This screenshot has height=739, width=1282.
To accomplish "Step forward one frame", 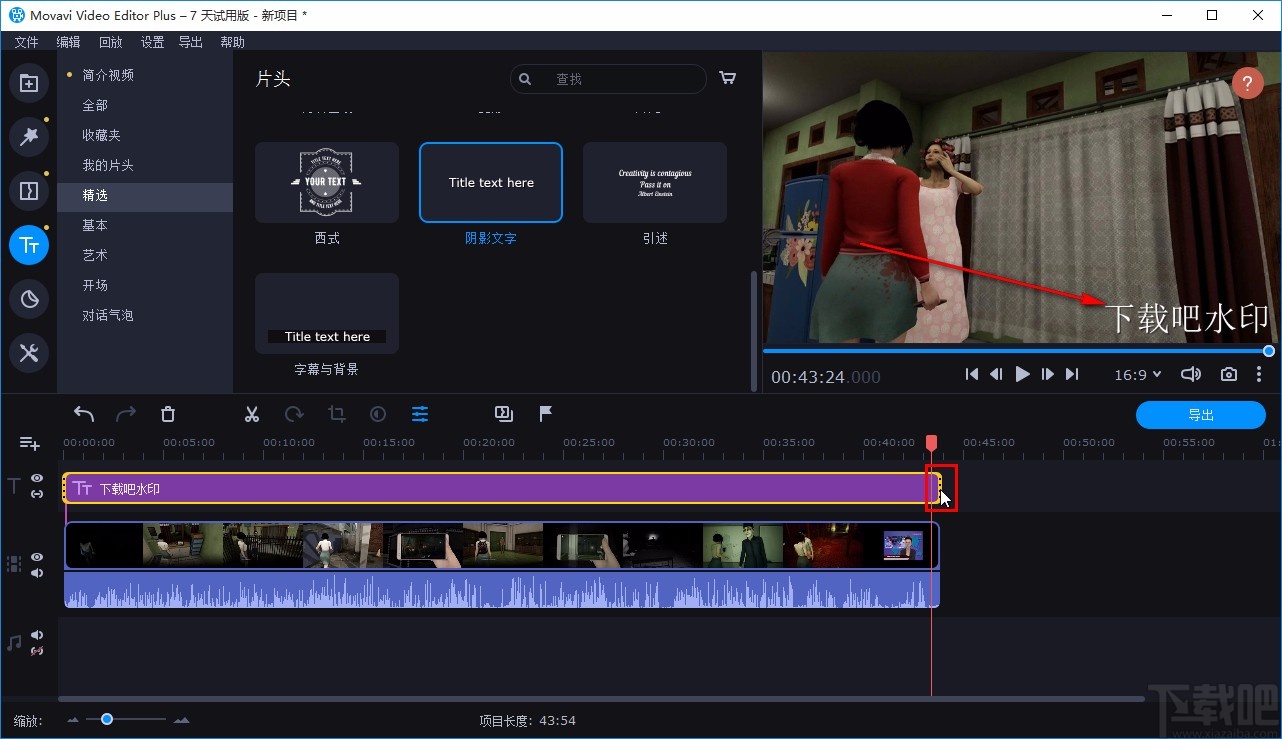I will tap(1047, 374).
